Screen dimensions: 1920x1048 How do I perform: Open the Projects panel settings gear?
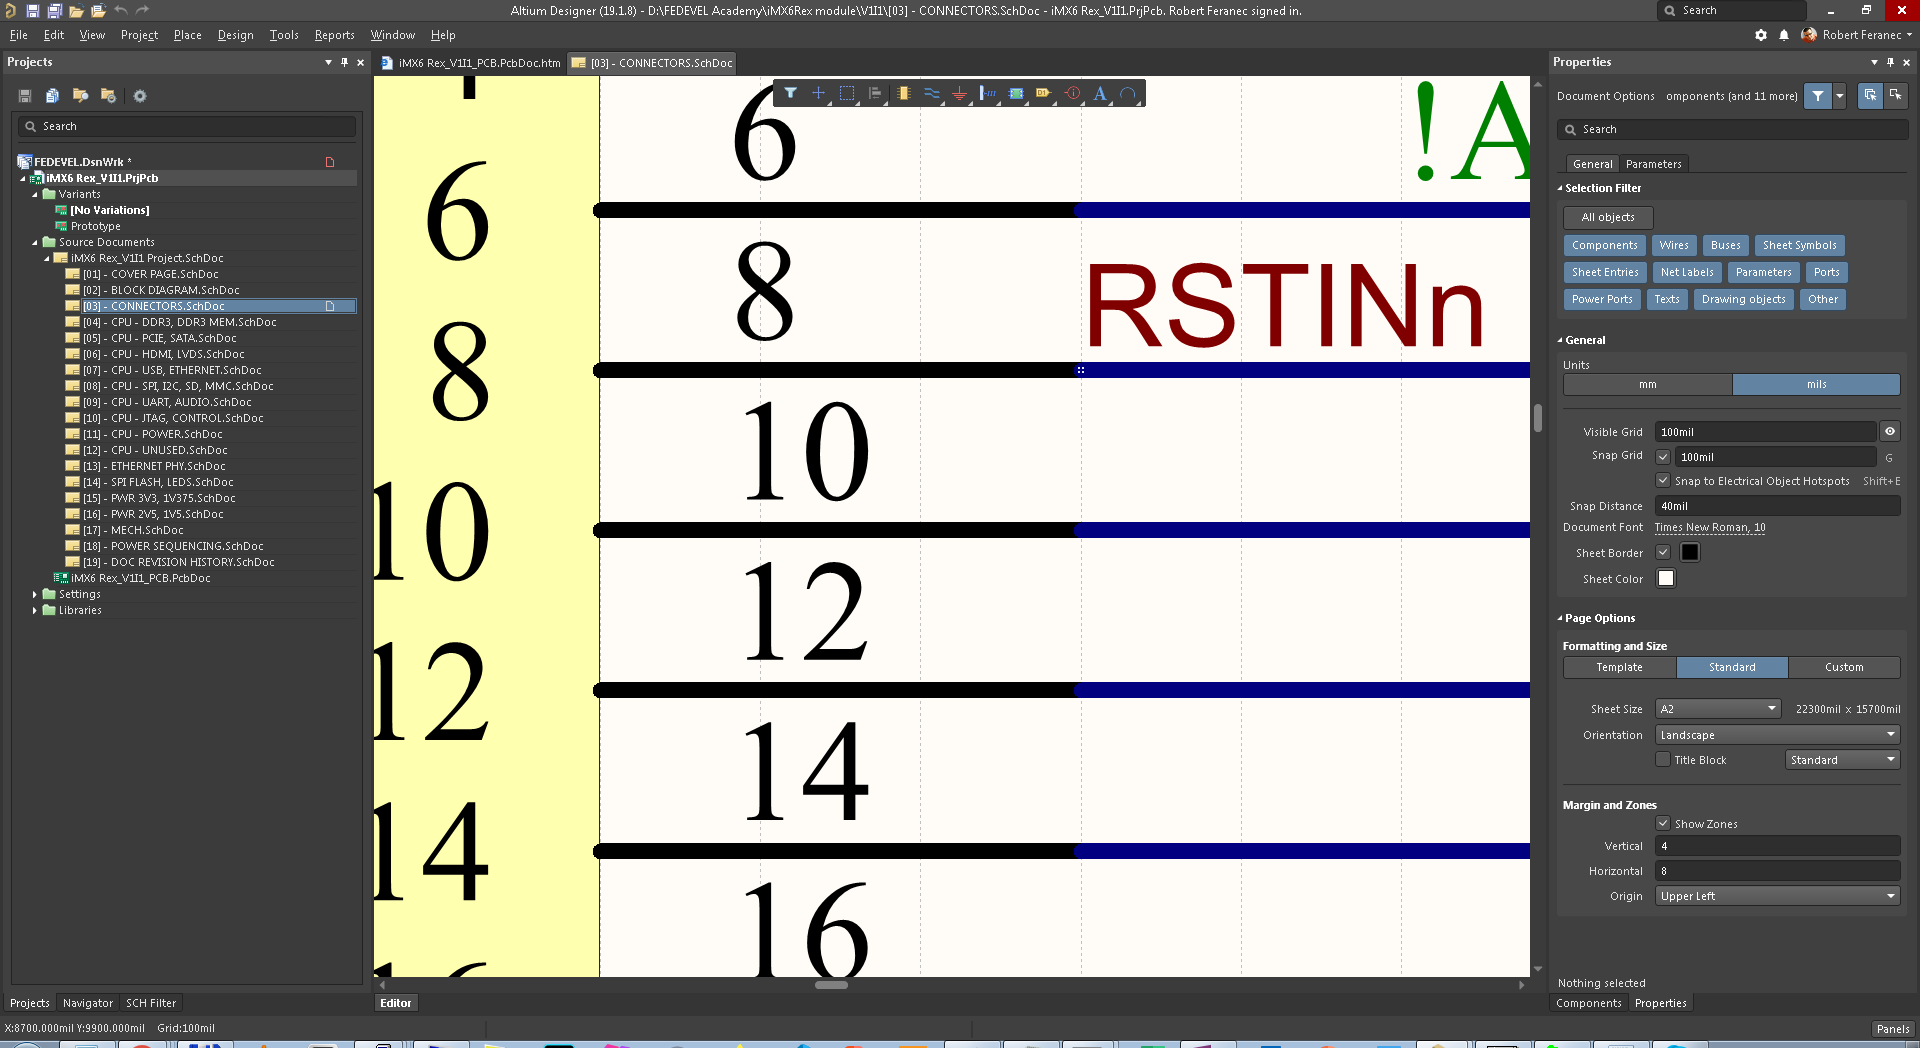(x=140, y=96)
